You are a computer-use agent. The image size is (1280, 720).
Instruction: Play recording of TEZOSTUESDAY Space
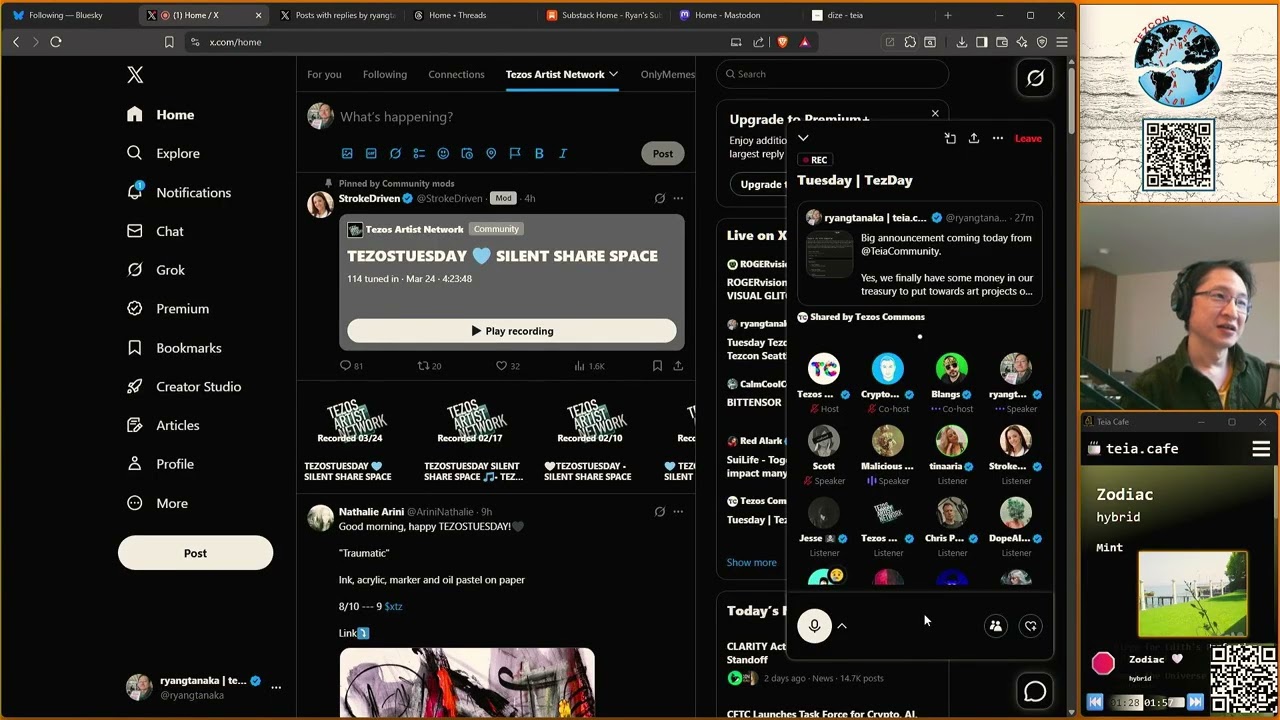point(512,331)
